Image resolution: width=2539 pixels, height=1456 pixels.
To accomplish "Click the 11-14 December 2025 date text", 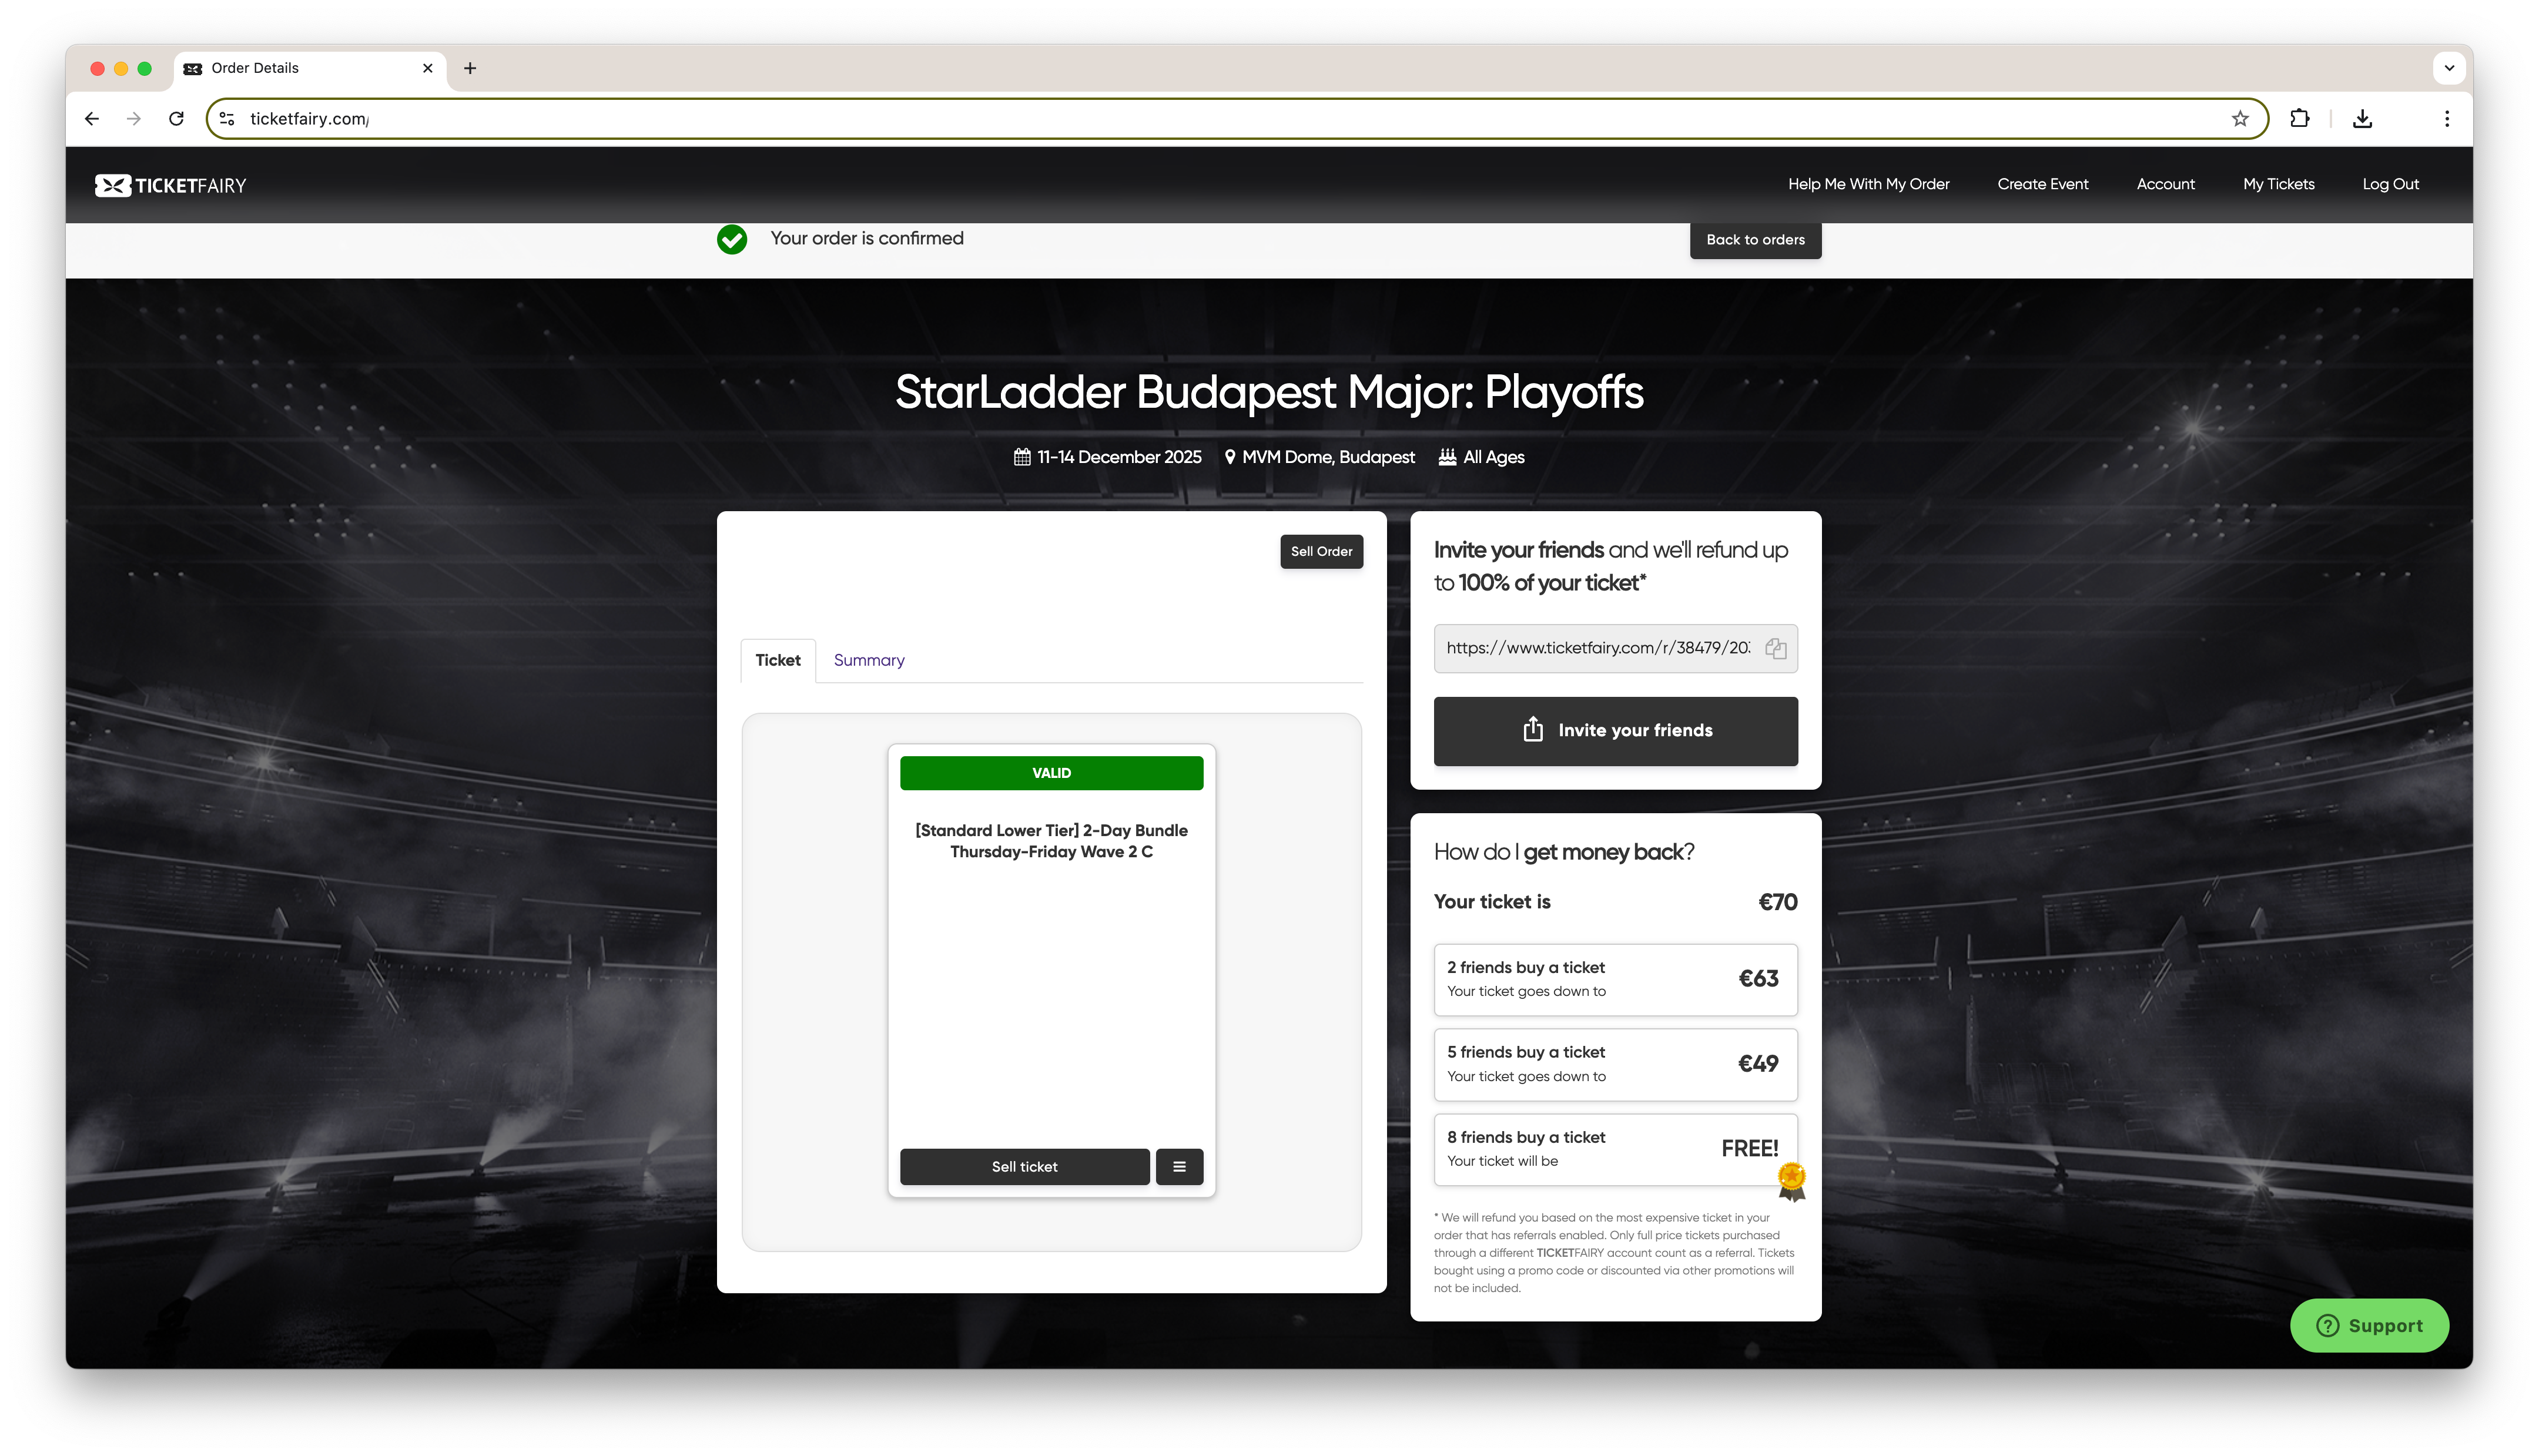I will (x=1119, y=457).
